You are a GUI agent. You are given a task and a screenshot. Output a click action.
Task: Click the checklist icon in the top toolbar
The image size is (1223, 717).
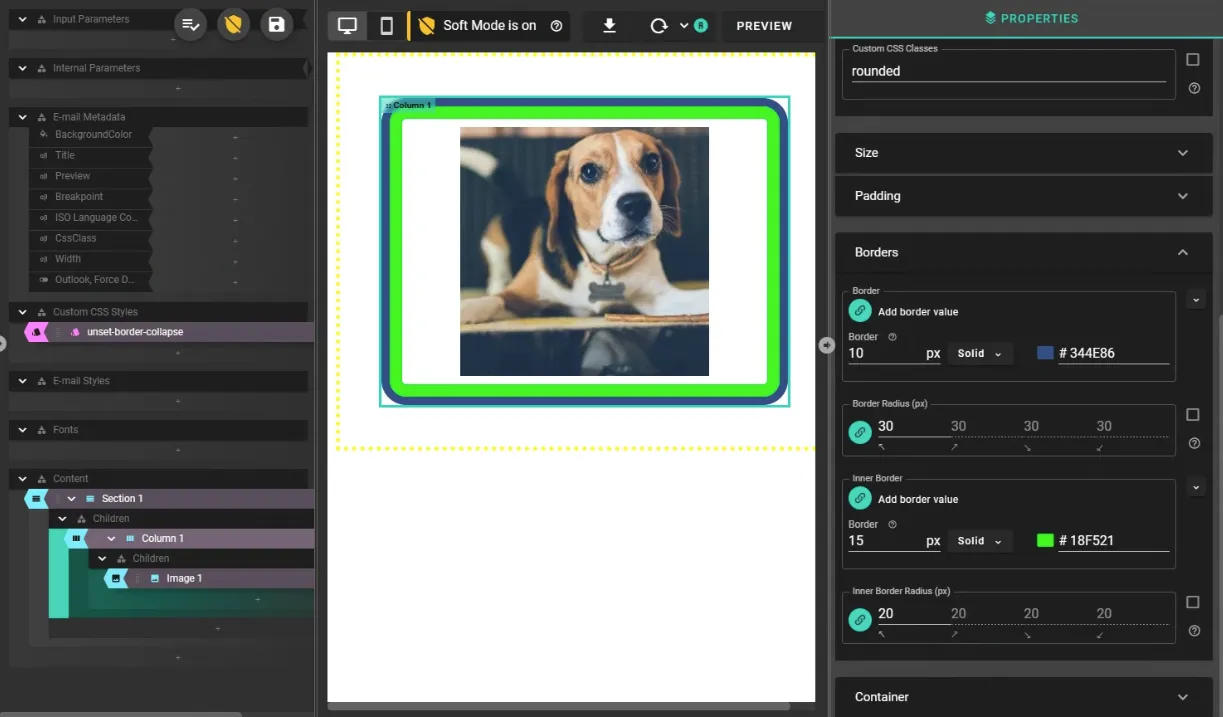click(190, 25)
